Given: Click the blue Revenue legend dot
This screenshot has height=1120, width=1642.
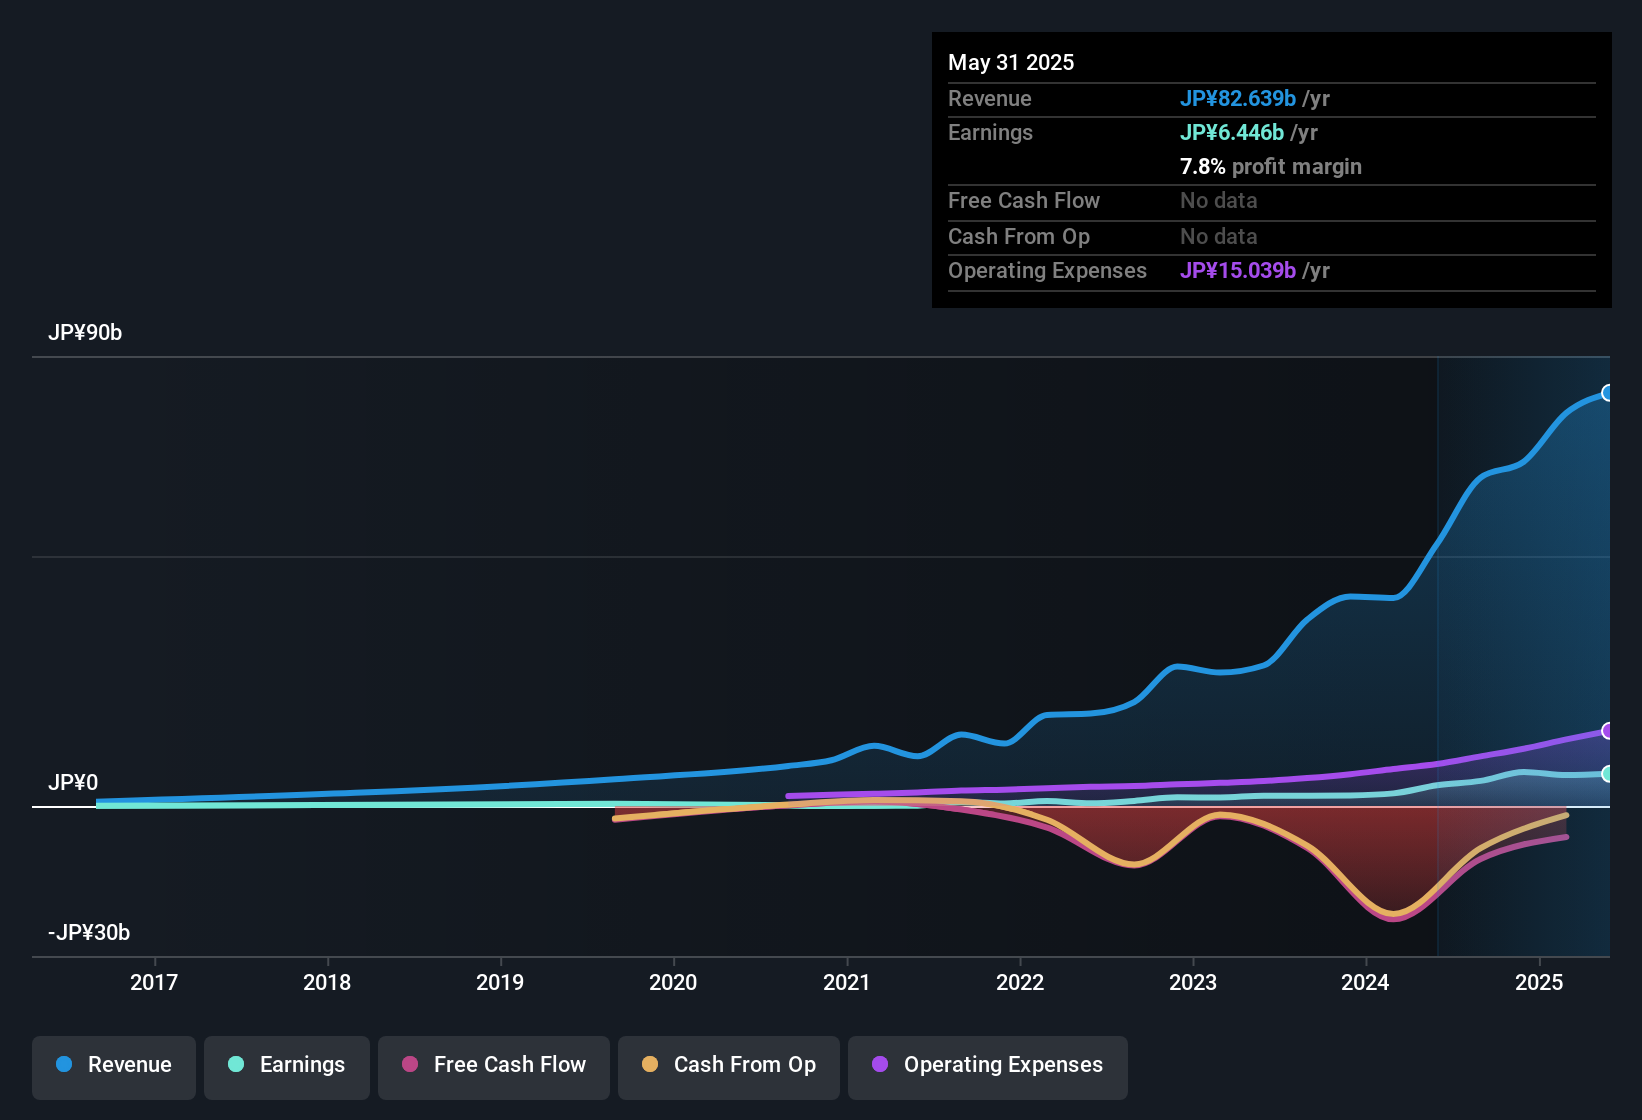Looking at the screenshot, I should click(x=64, y=1065).
